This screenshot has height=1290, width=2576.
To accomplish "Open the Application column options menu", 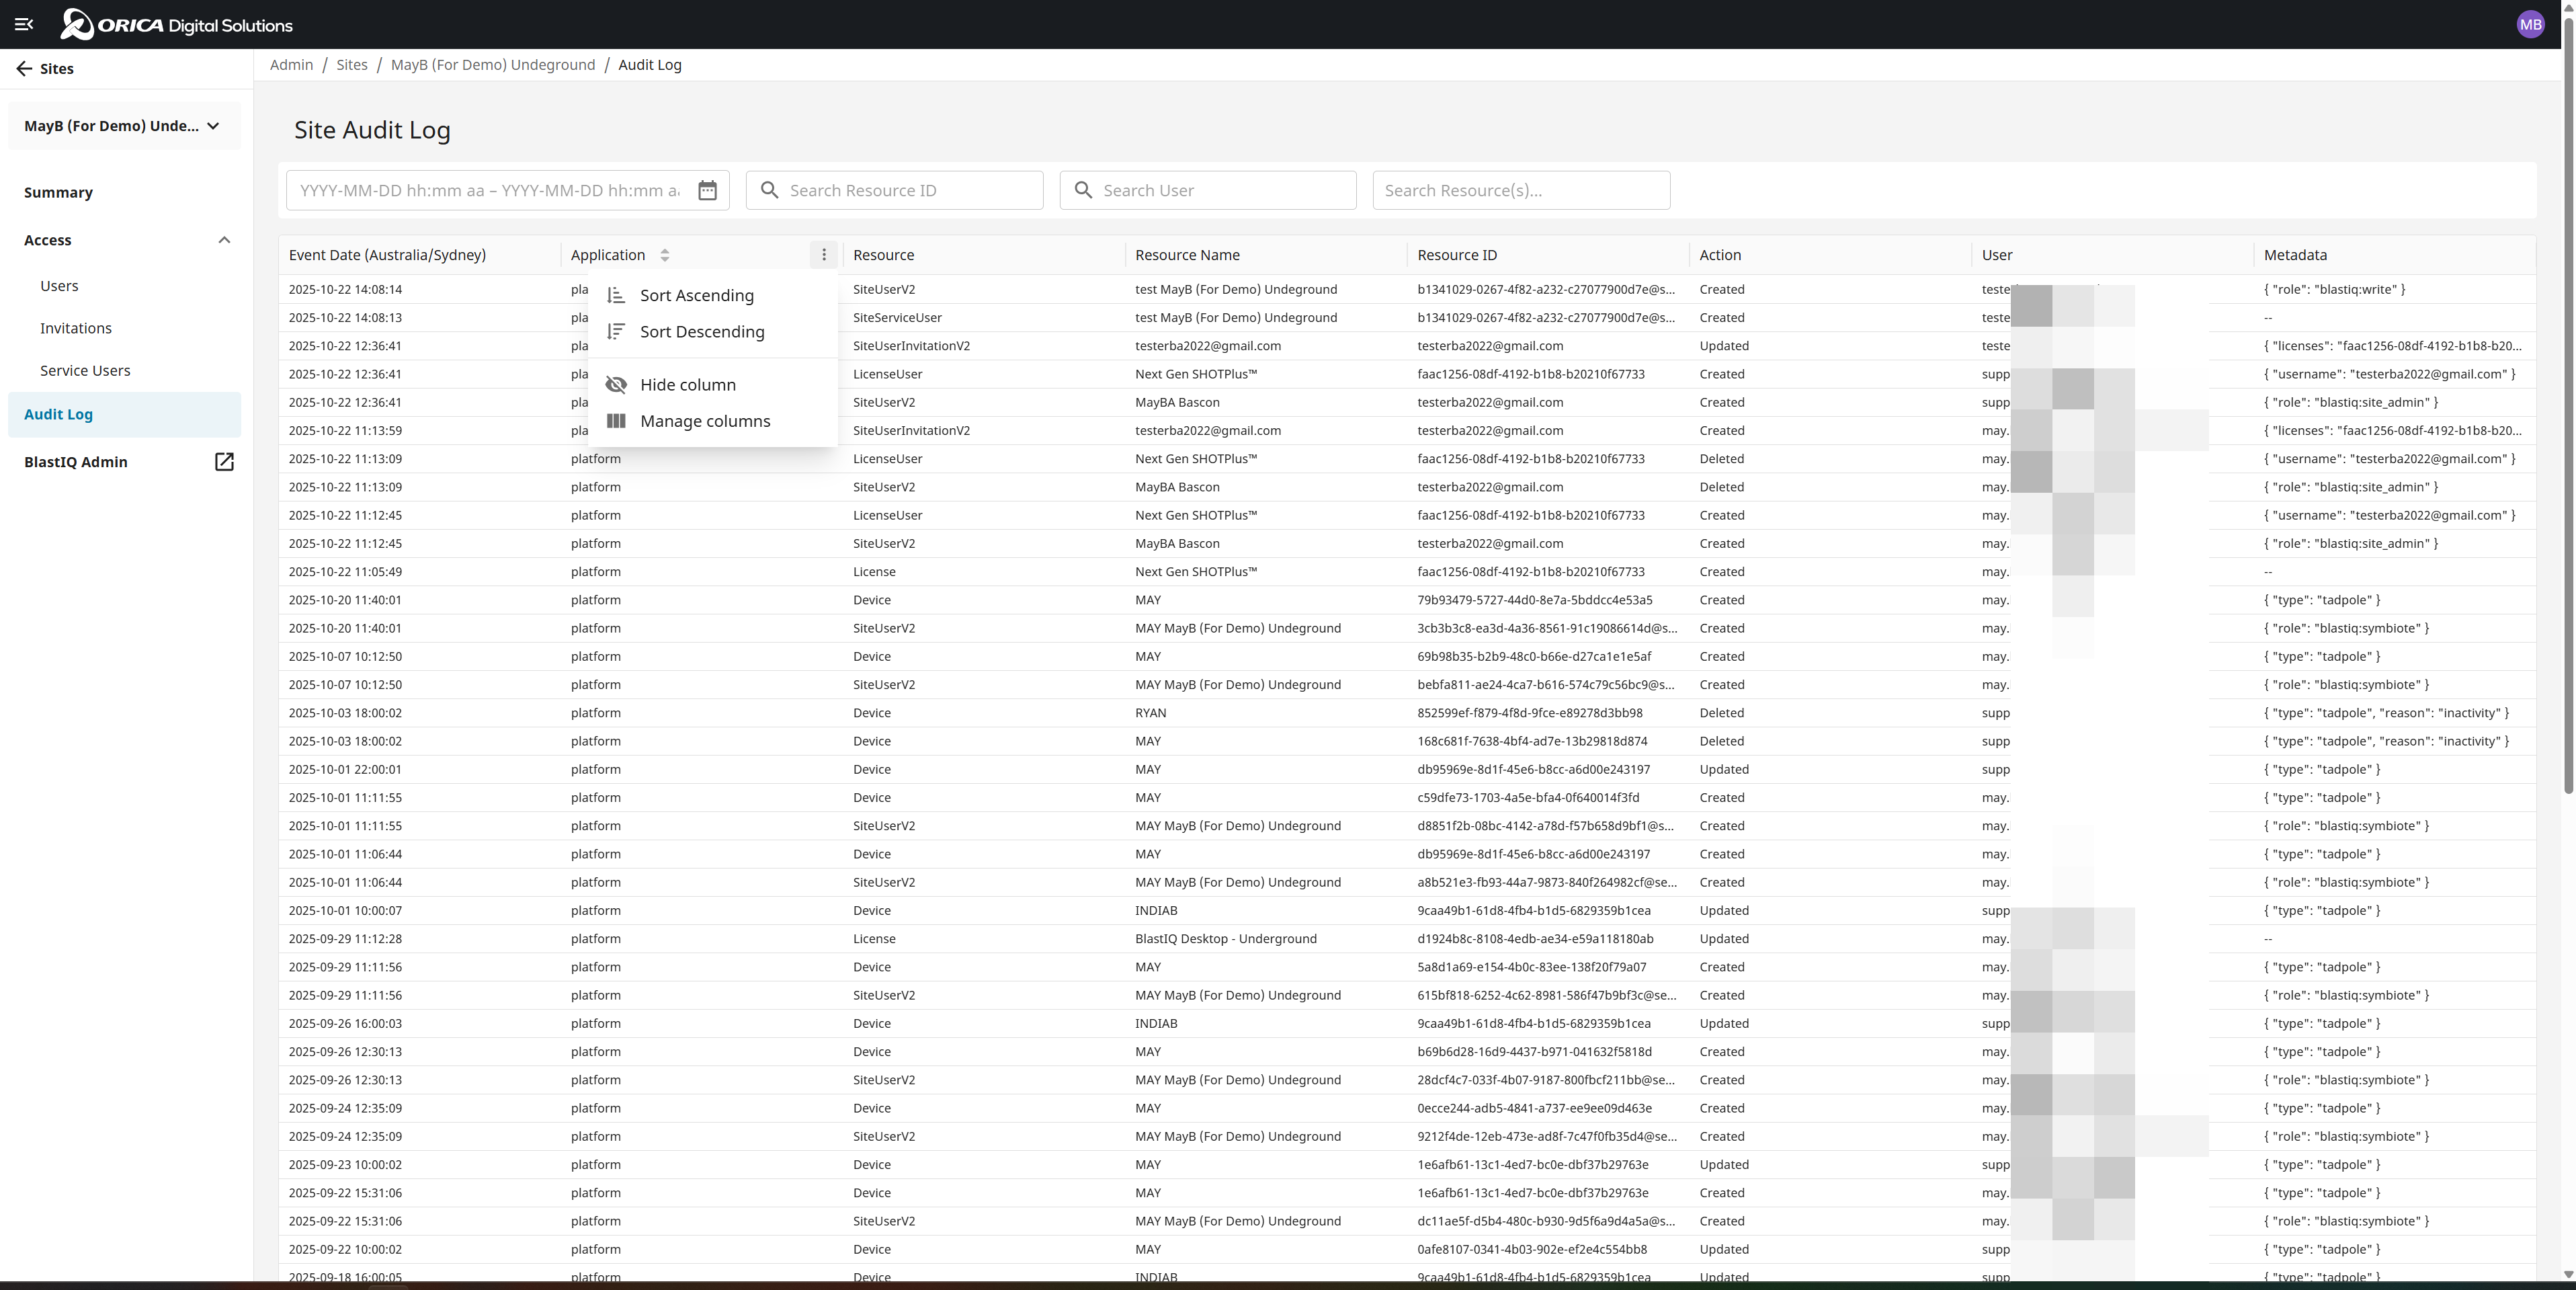I will coord(824,255).
